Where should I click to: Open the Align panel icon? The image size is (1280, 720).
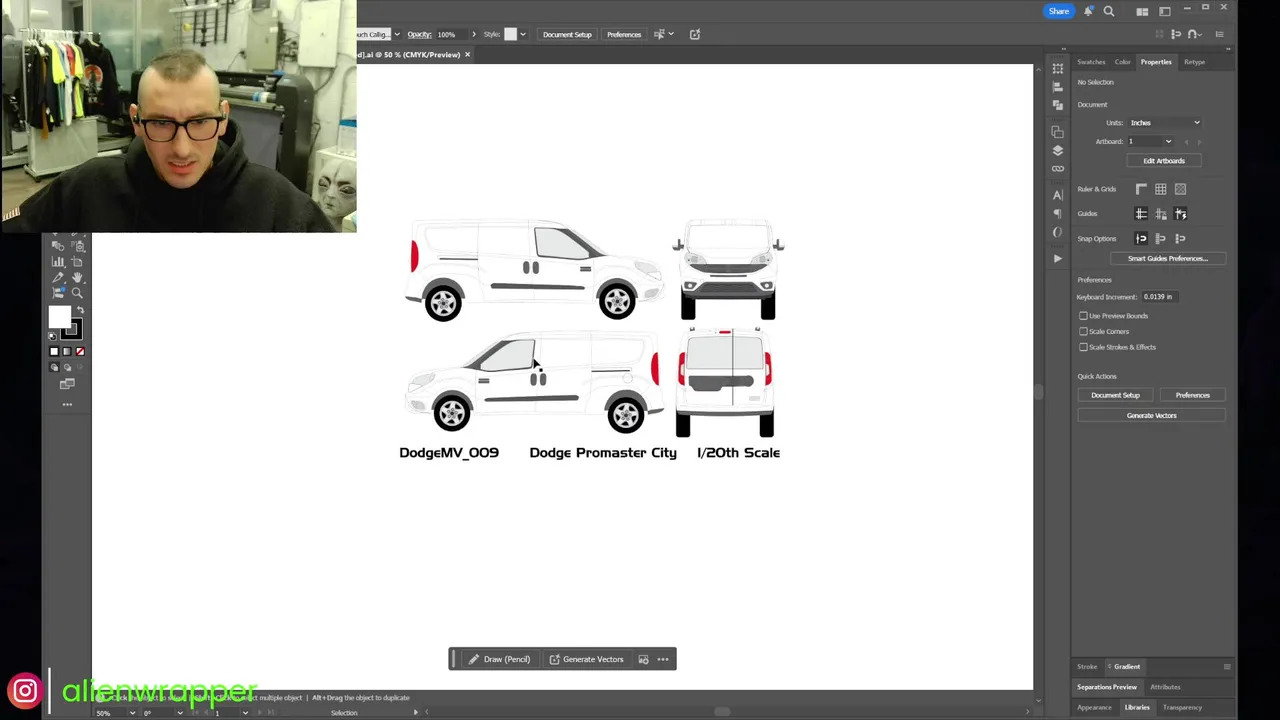(1058, 87)
